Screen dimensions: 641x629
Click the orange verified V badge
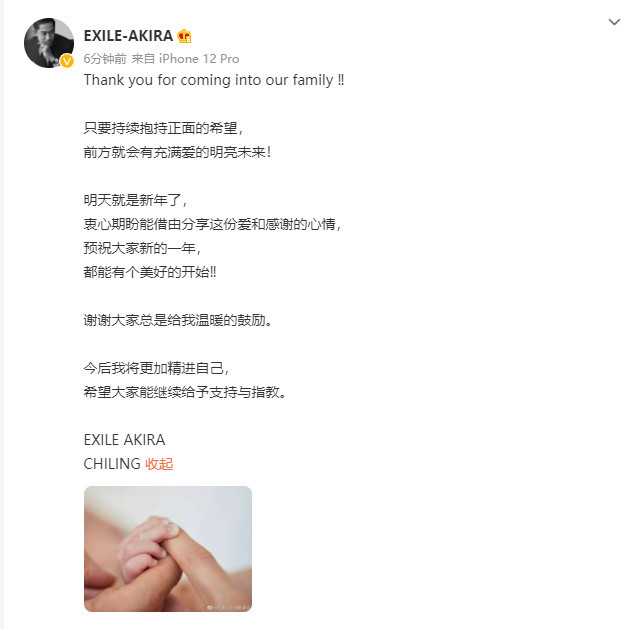click(x=67, y=61)
